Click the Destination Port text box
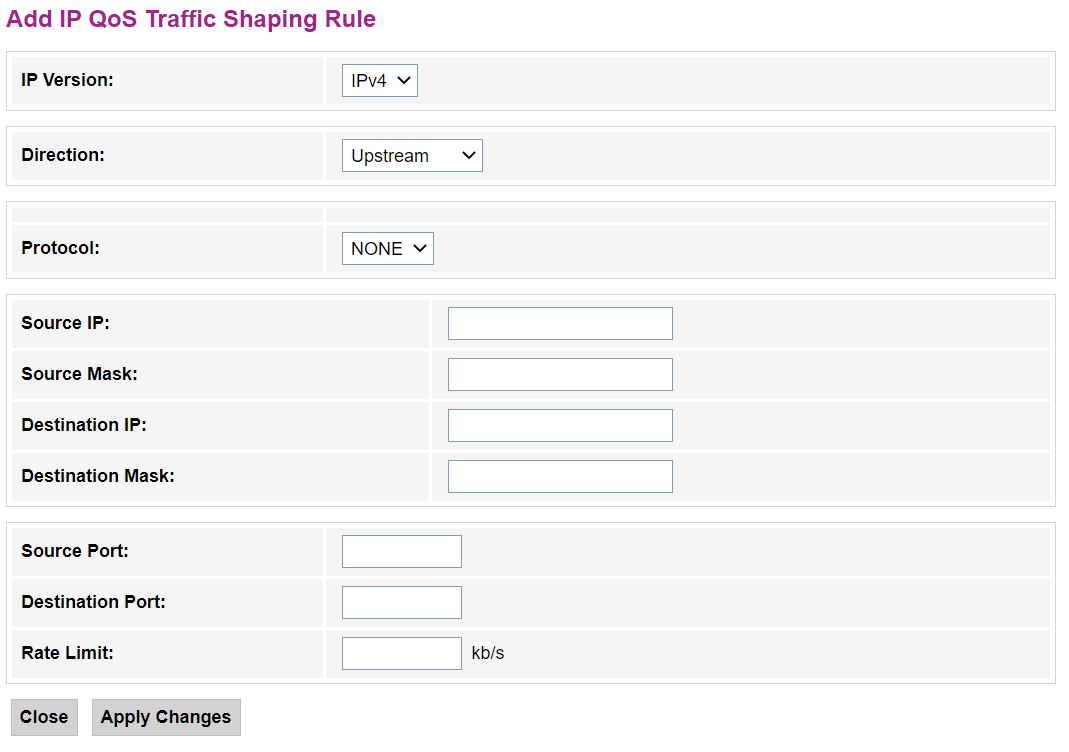The image size is (1069, 752). [x=401, y=603]
